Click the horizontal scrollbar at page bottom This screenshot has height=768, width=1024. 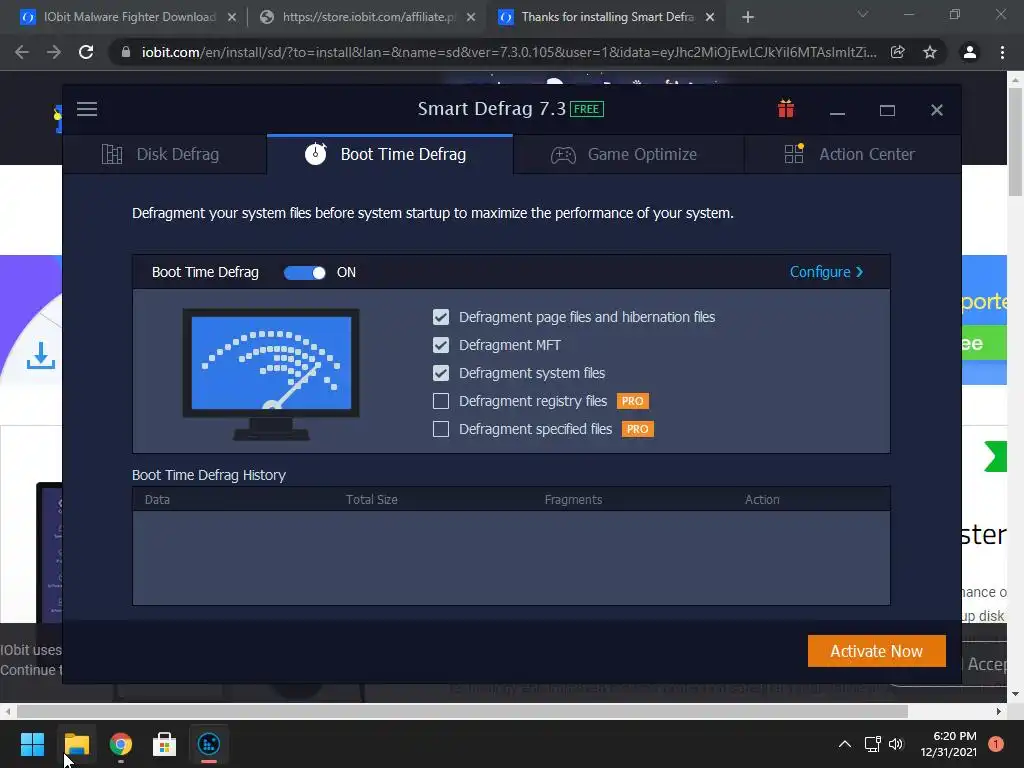pyautogui.click(x=462, y=711)
